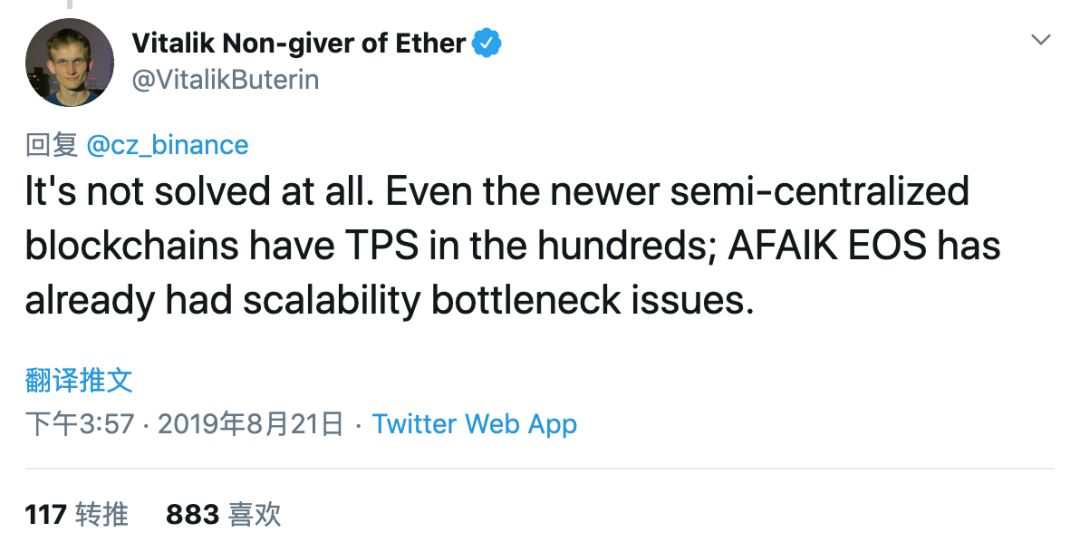
Task: Click the name Vitalik Non-giver of Ether
Action: pyautogui.click(x=298, y=43)
